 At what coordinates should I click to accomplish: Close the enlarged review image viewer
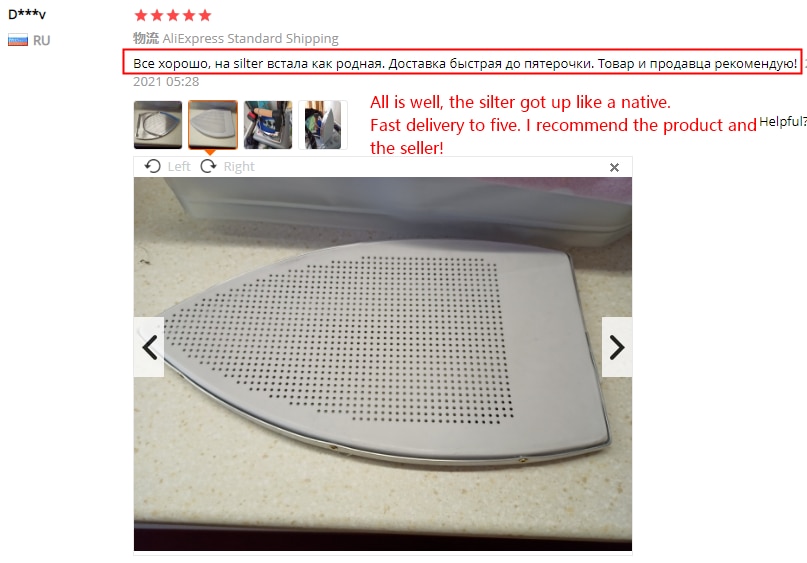(614, 167)
